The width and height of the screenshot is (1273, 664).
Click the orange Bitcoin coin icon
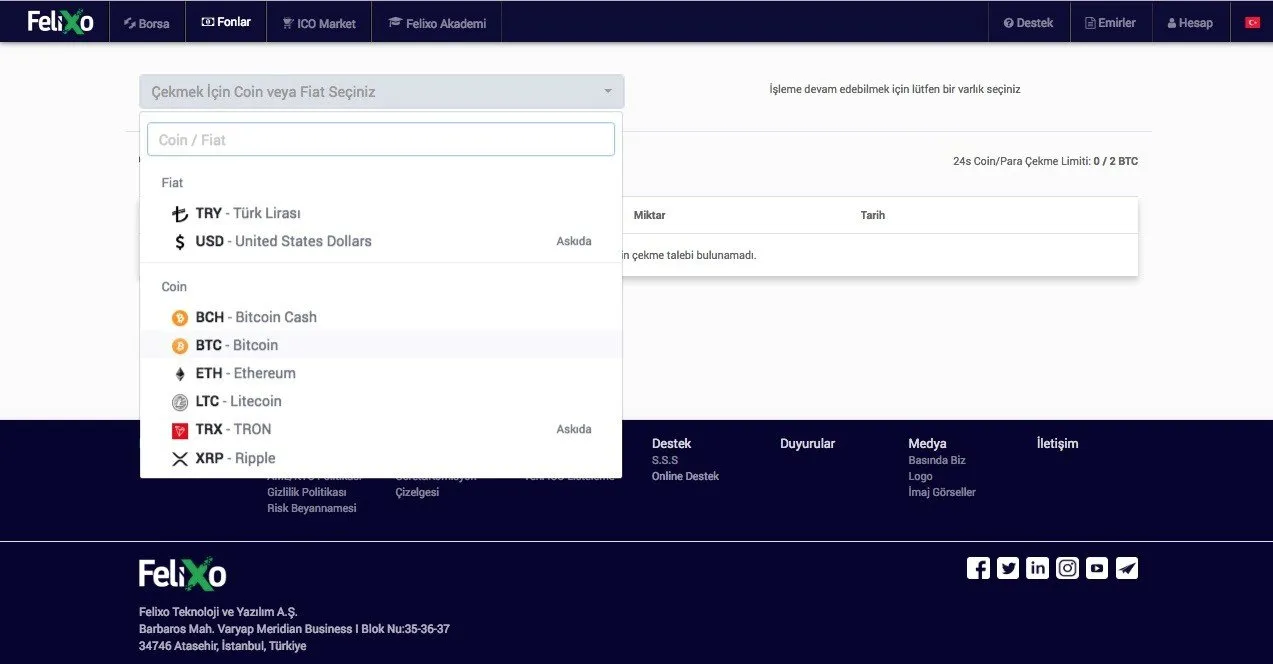coord(180,346)
